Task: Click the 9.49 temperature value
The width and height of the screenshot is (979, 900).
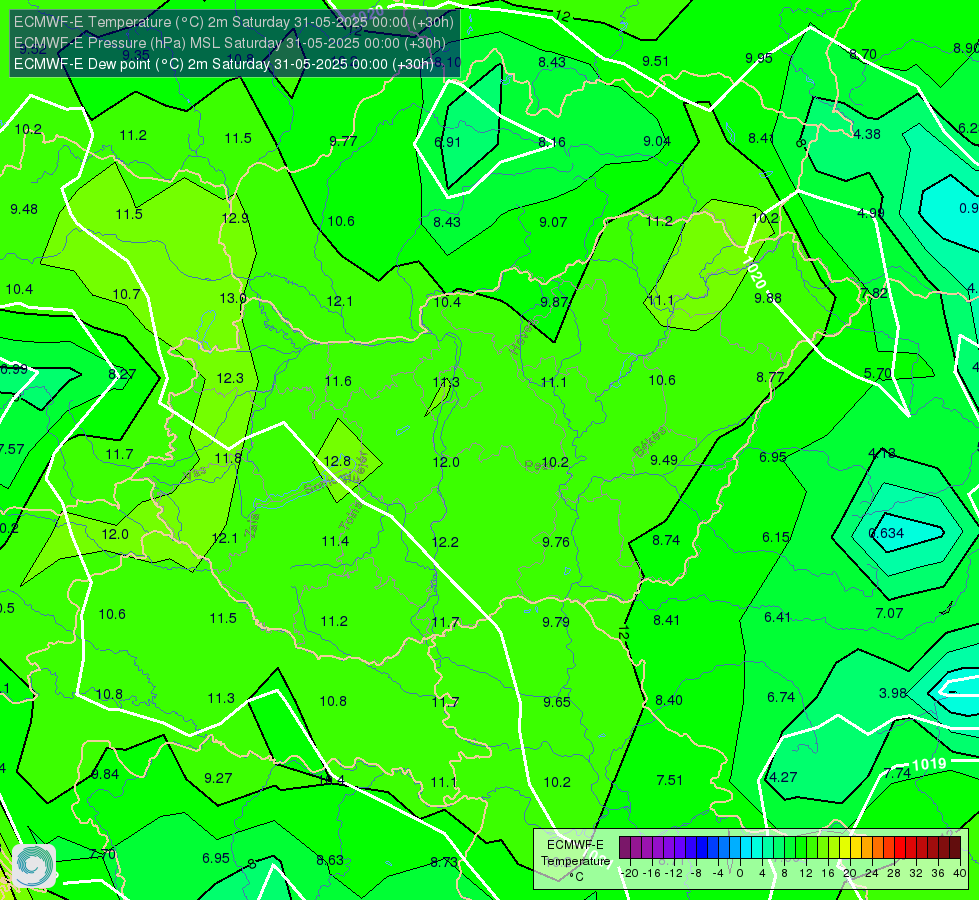Action: [x=664, y=460]
